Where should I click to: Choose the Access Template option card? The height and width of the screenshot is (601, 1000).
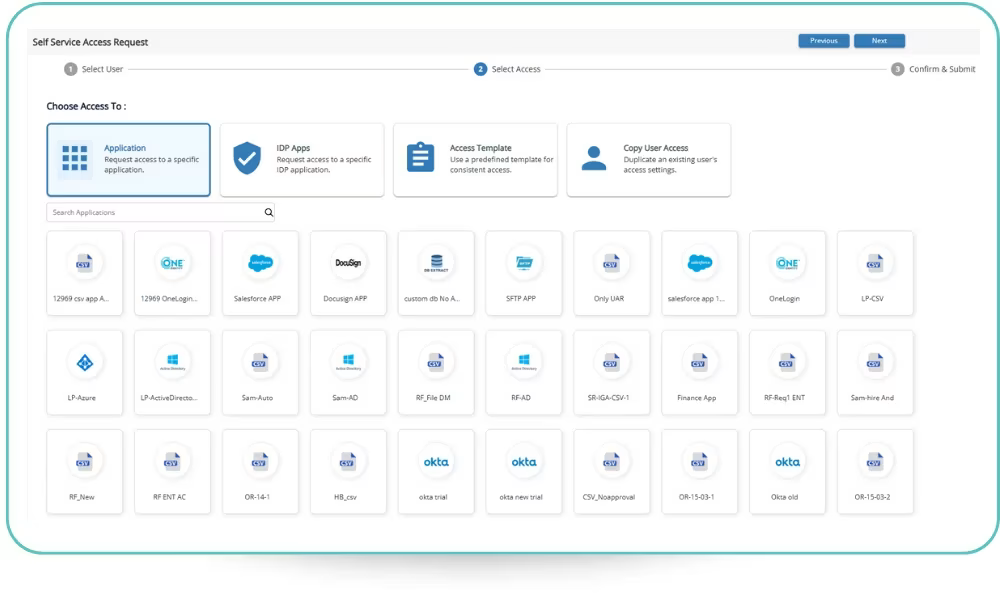[x=475, y=160]
